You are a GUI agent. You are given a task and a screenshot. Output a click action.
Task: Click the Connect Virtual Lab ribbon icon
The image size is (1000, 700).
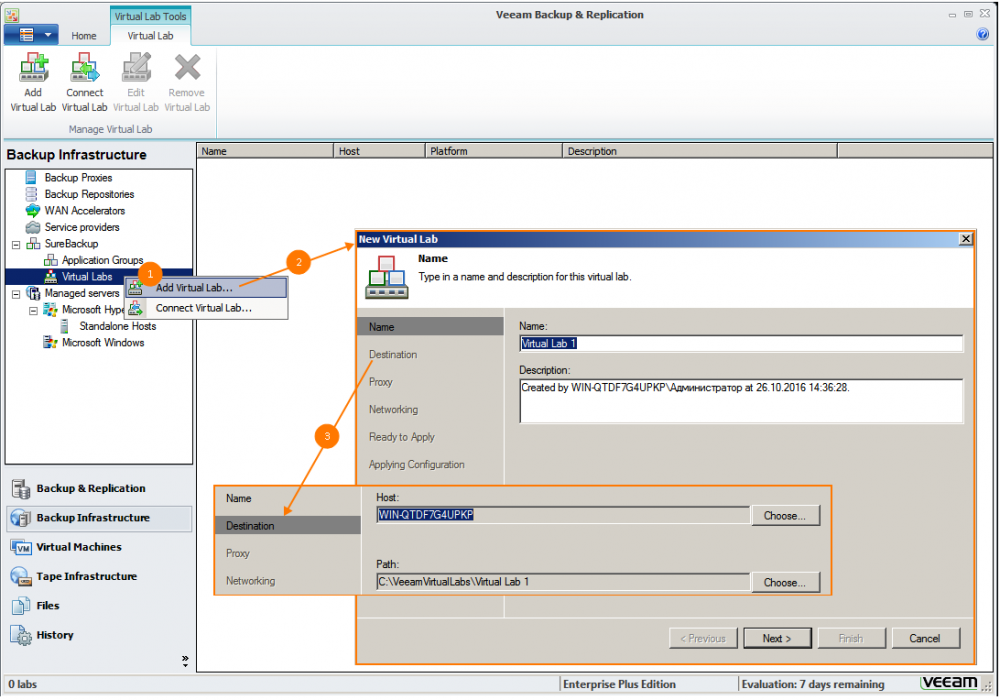pyautogui.click(x=84, y=68)
